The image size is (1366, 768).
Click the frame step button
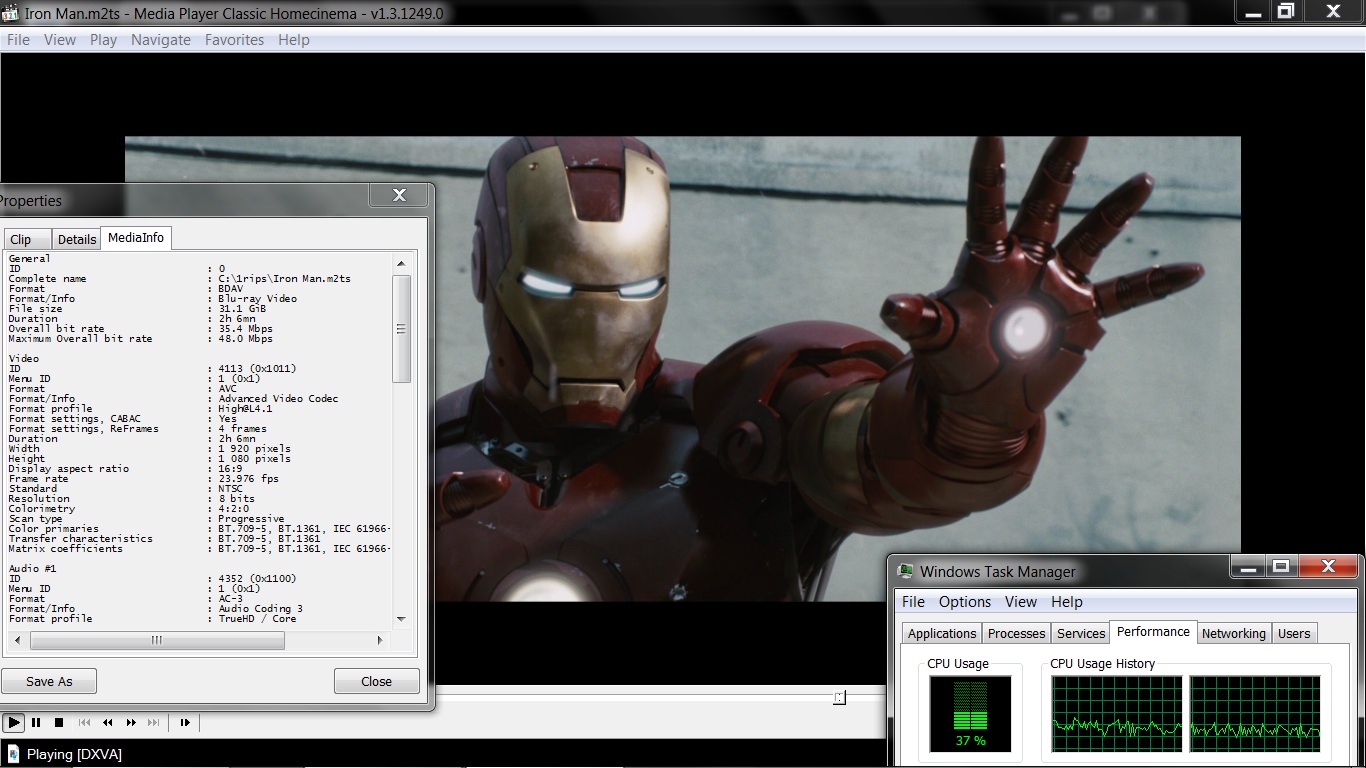click(x=185, y=722)
